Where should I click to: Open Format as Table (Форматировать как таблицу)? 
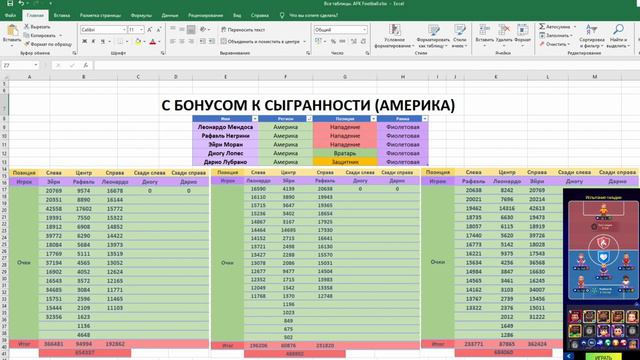pos(433,36)
